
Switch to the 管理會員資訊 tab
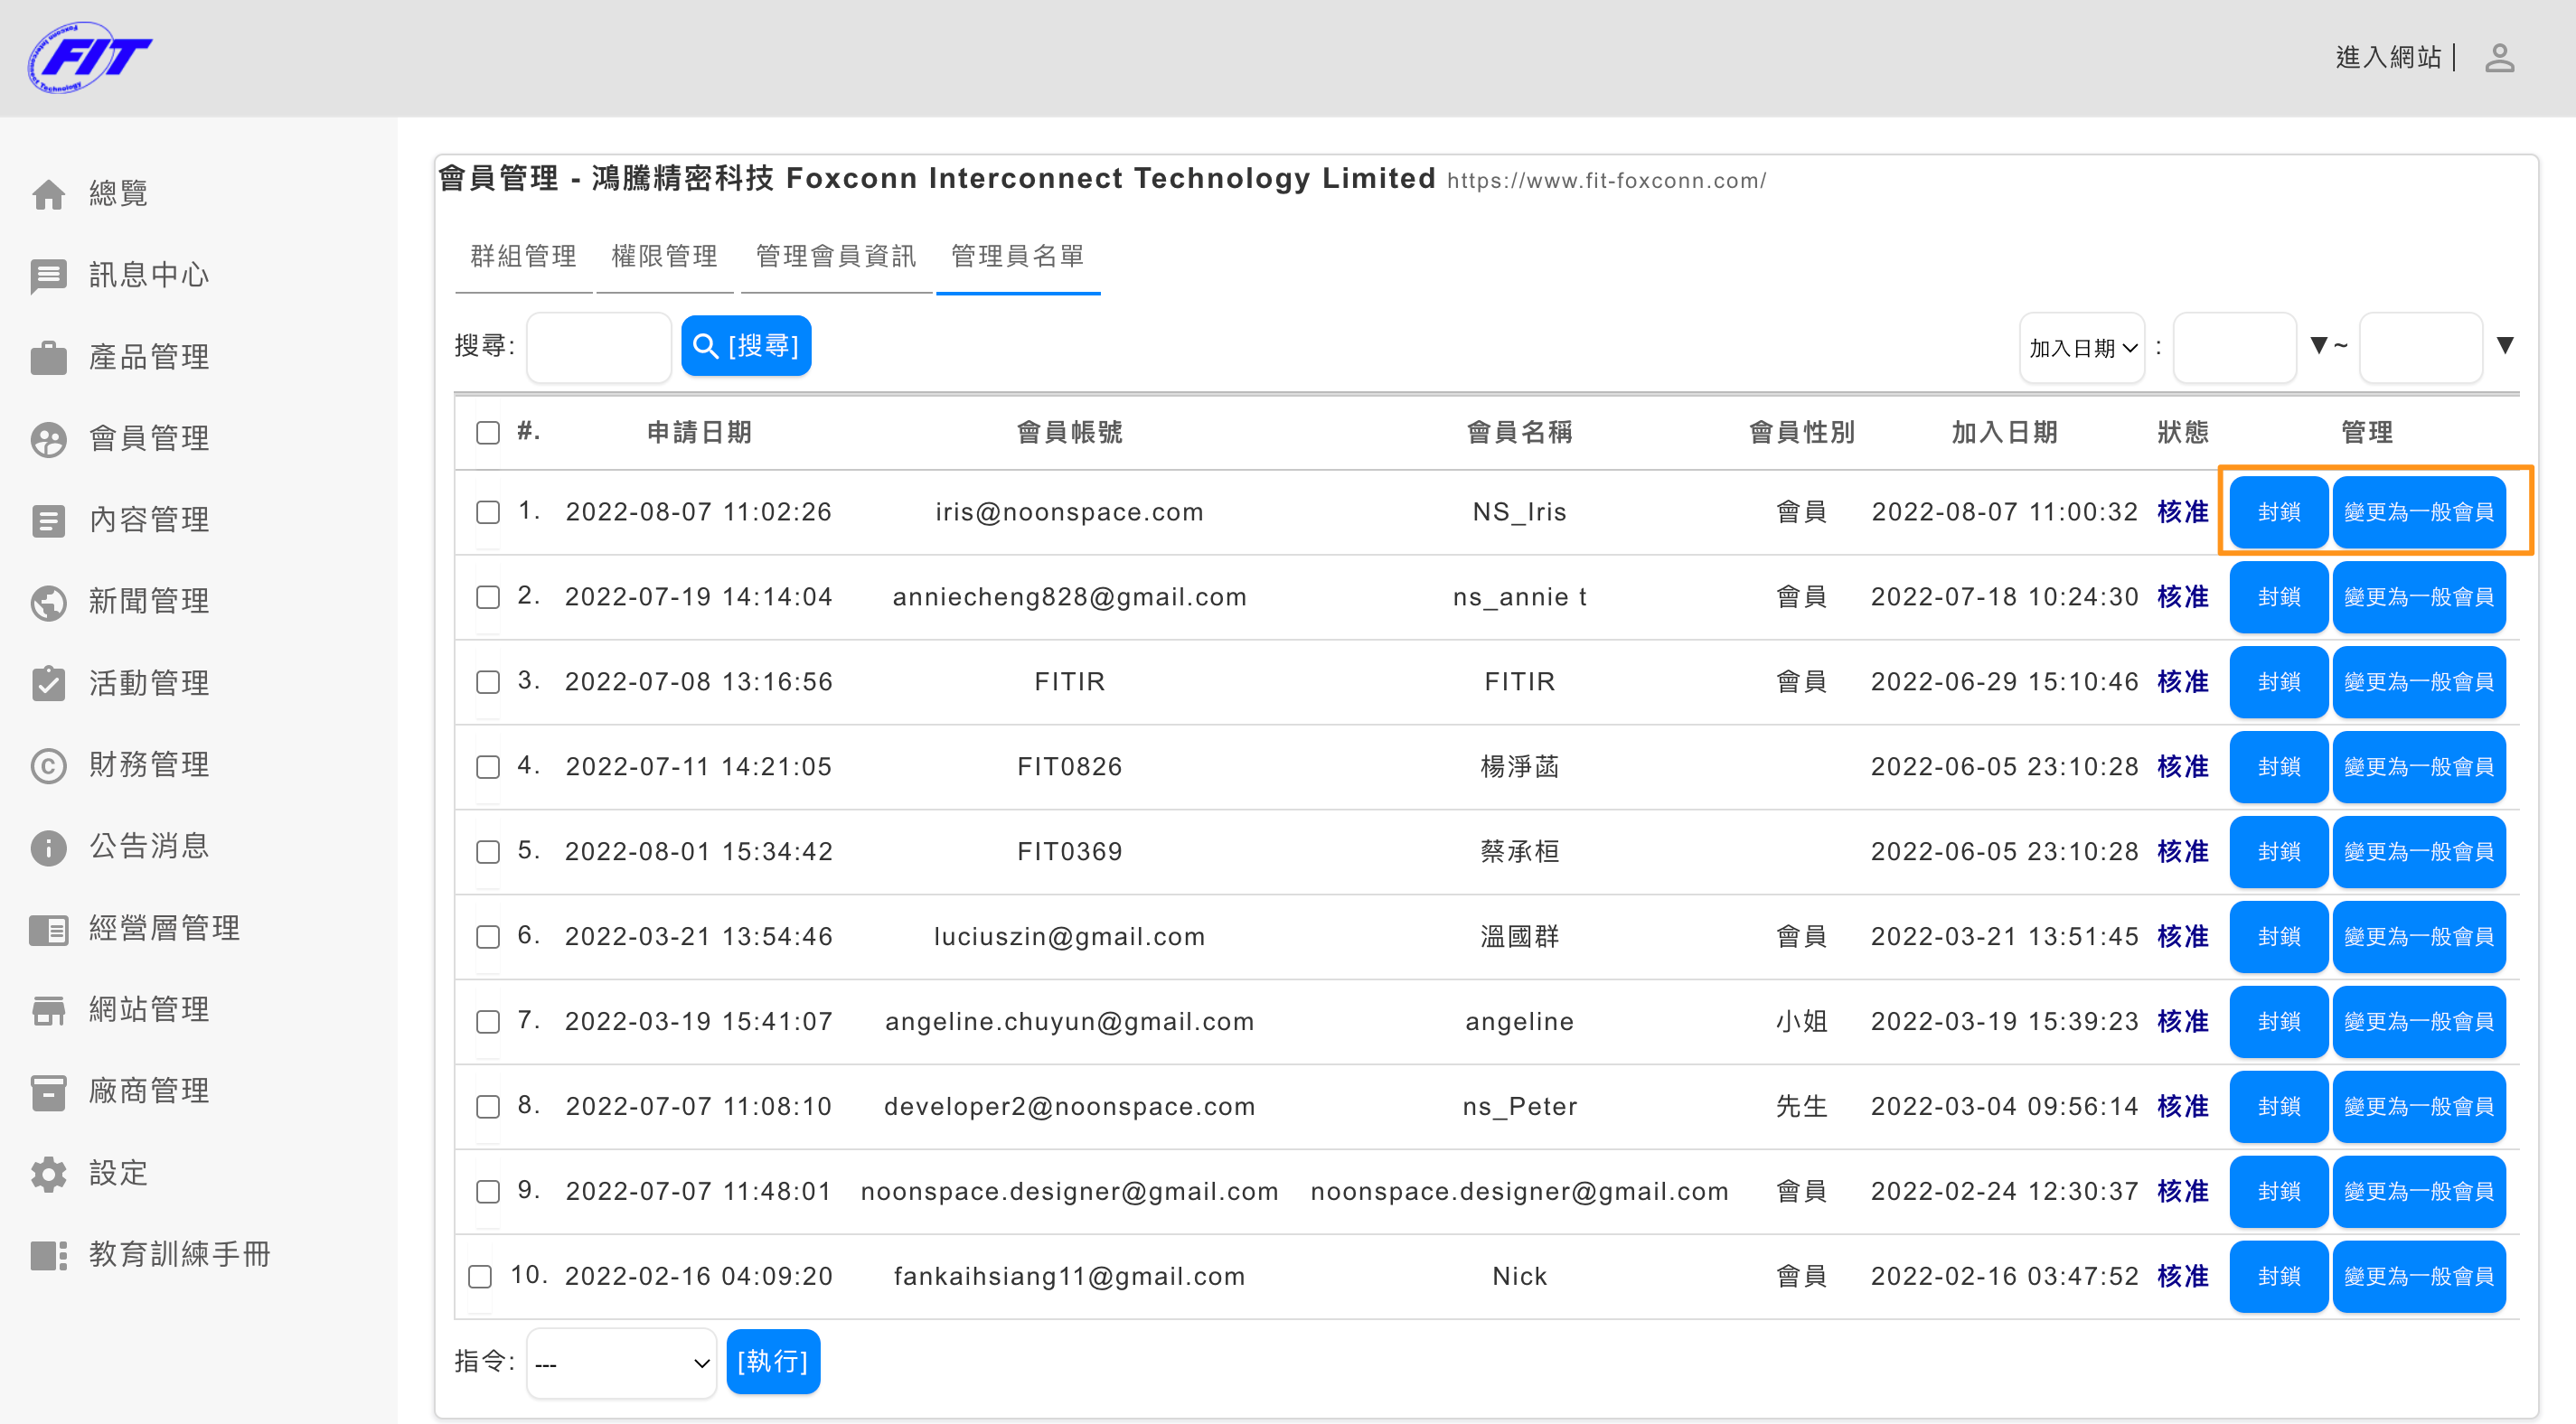pyautogui.click(x=835, y=257)
